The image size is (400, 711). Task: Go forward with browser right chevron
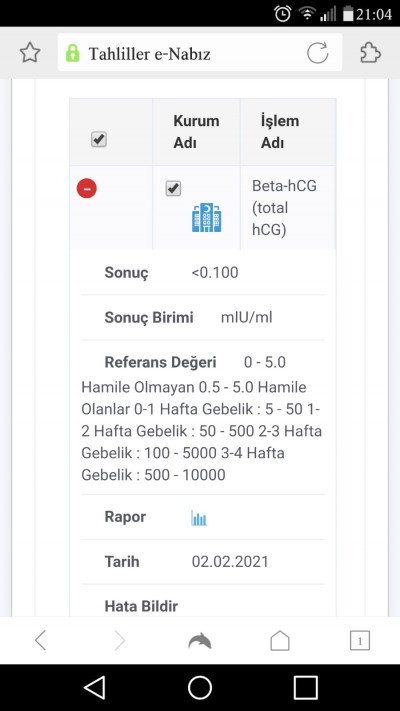coord(120,641)
